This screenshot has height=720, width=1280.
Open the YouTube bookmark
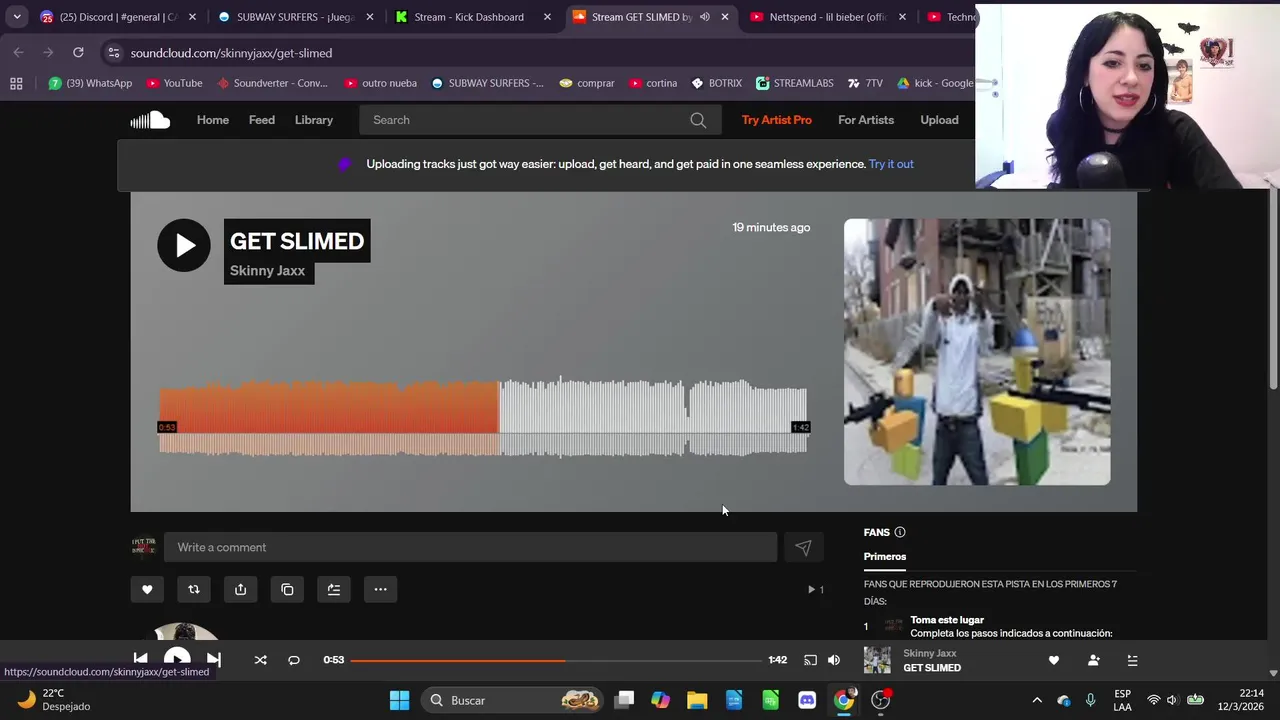point(174,83)
